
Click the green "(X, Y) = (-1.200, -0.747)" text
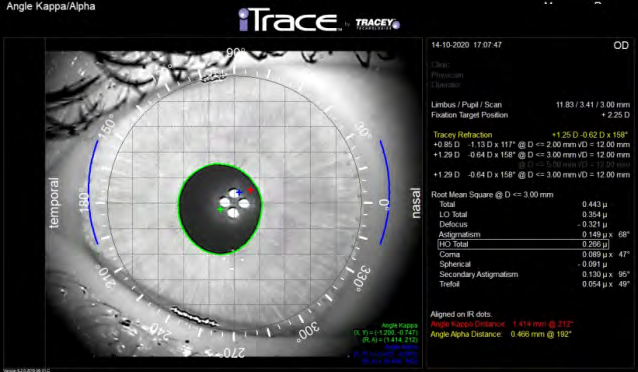click(386, 333)
